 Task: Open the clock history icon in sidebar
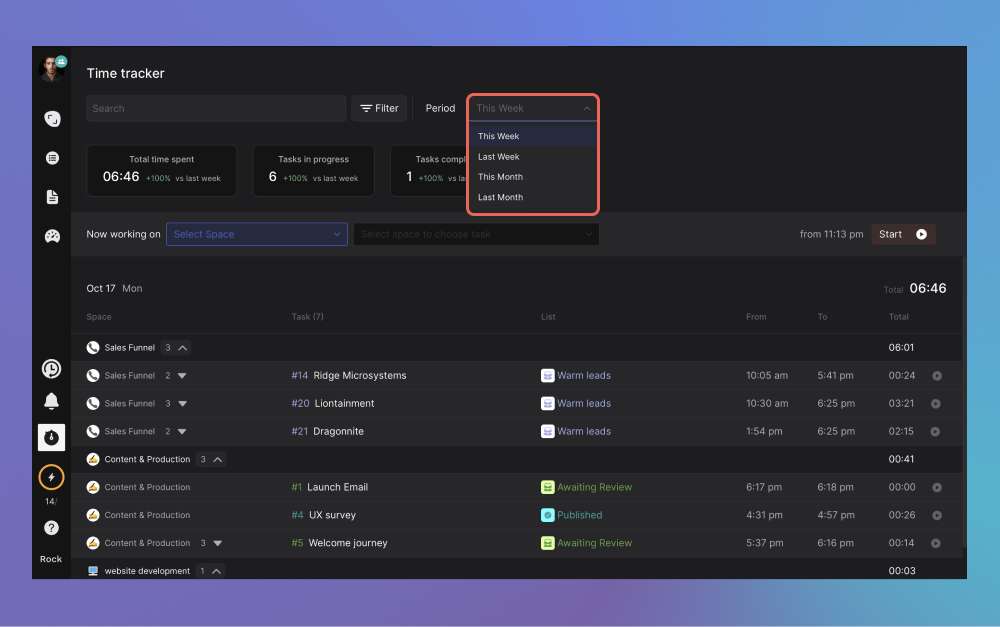pyautogui.click(x=51, y=369)
